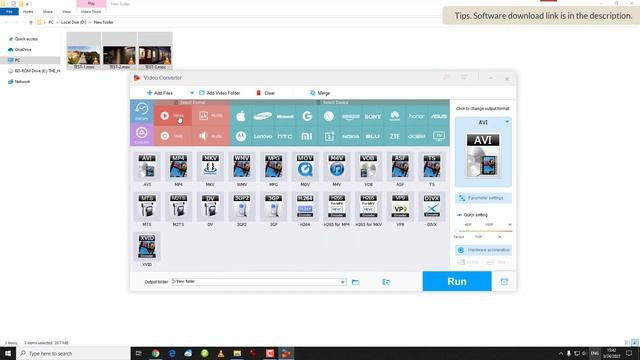Pick the MKV format icon
Screen dimensions: 640x360
pyautogui.click(x=210, y=167)
